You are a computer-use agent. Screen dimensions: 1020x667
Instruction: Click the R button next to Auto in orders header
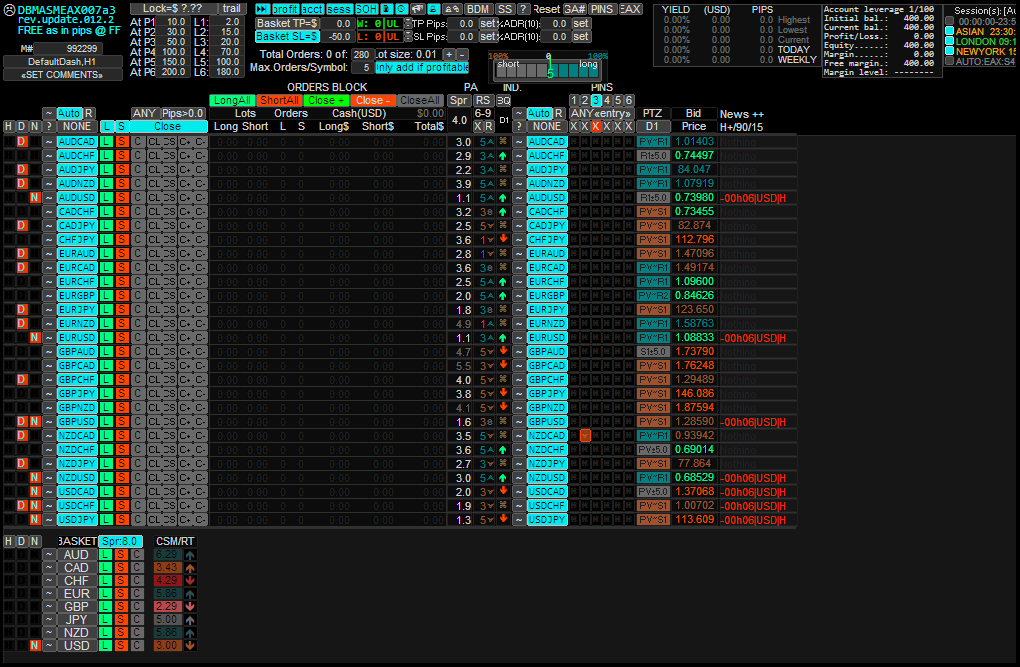point(89,113)
